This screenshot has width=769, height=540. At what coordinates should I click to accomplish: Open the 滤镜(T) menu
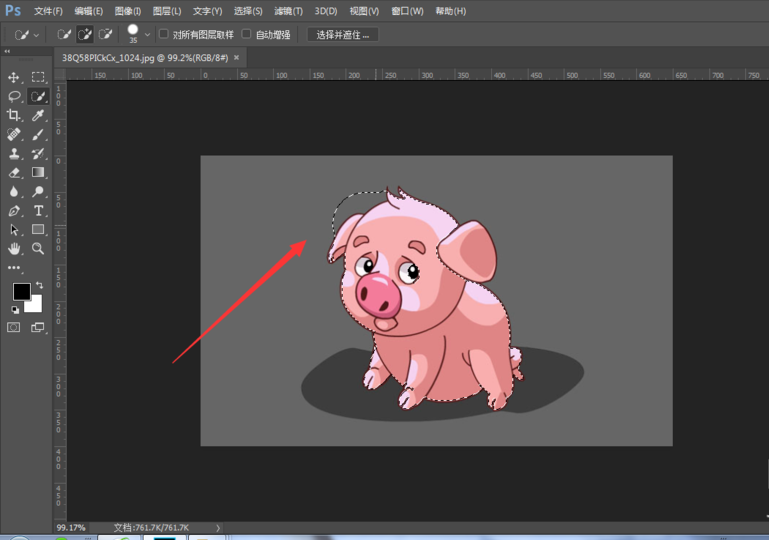(288, 11)
